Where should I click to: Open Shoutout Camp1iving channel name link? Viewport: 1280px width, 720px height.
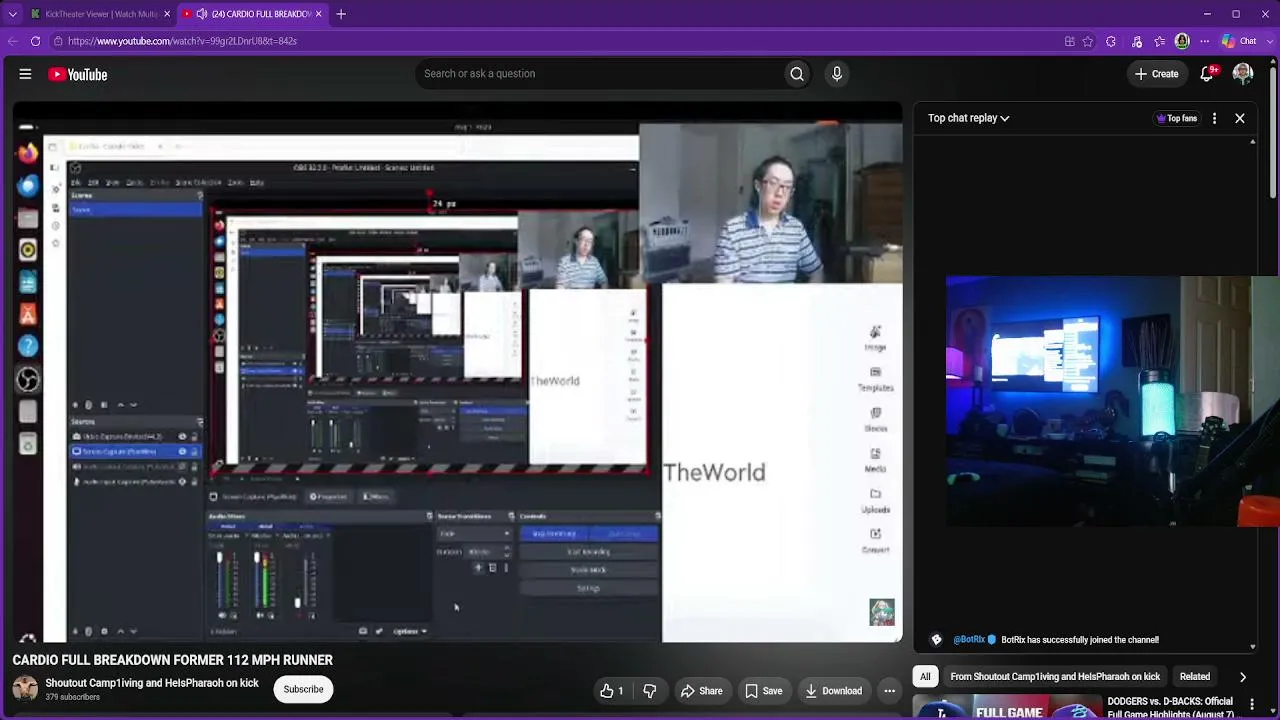pos(152,683)
